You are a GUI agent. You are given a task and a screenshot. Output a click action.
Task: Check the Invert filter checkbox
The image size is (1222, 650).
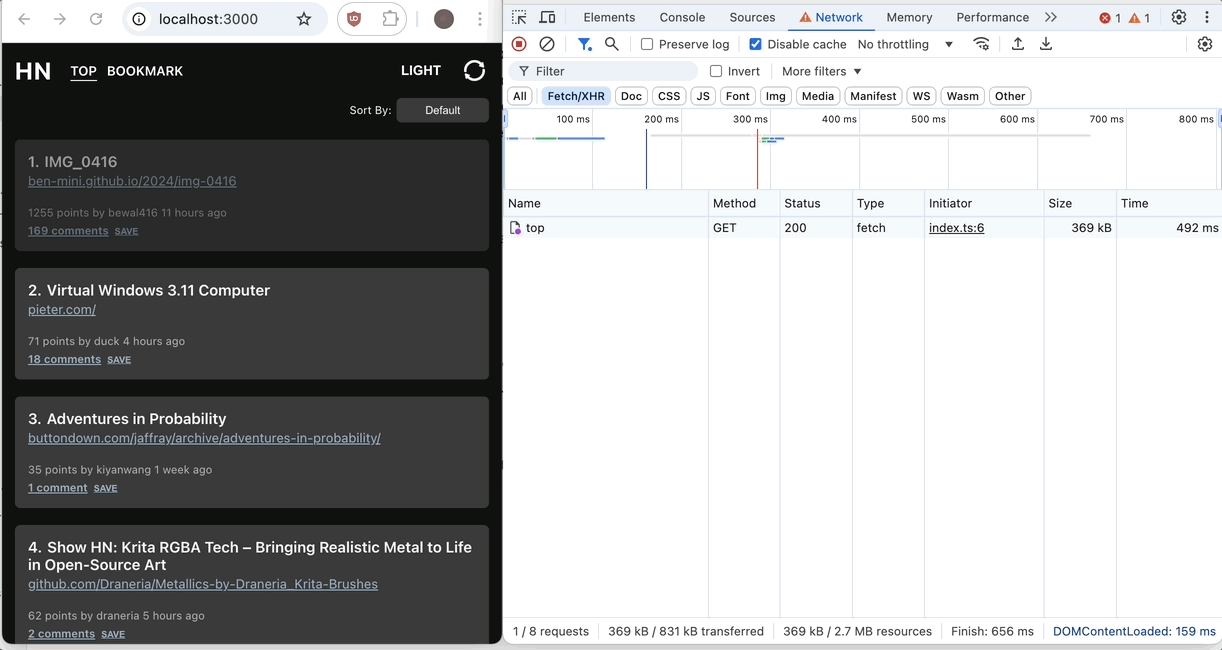point(716,71)
